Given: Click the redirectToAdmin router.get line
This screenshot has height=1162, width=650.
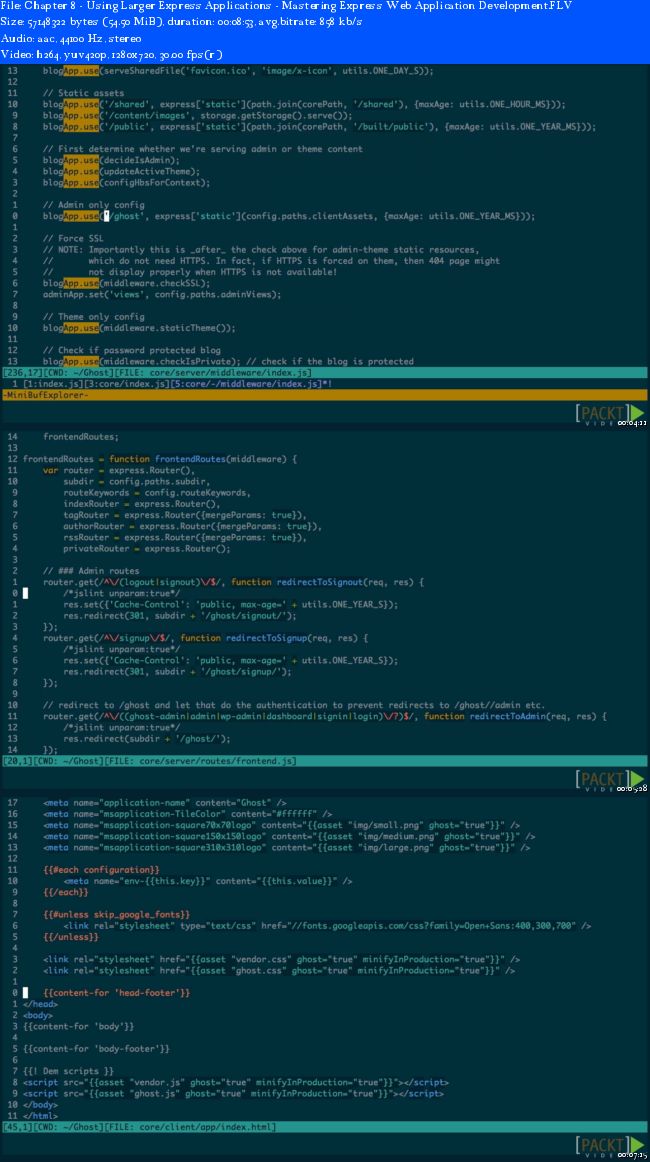Looking at the screenshot, I should coord(325,716).
